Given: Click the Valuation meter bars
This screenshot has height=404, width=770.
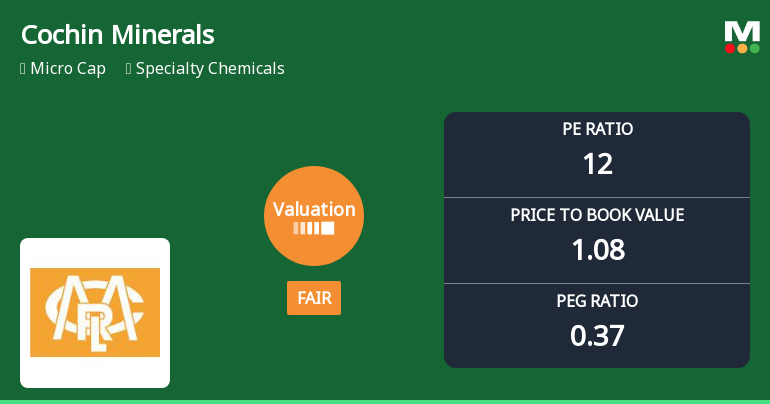Looking at the screenshot, I should 314,228.
